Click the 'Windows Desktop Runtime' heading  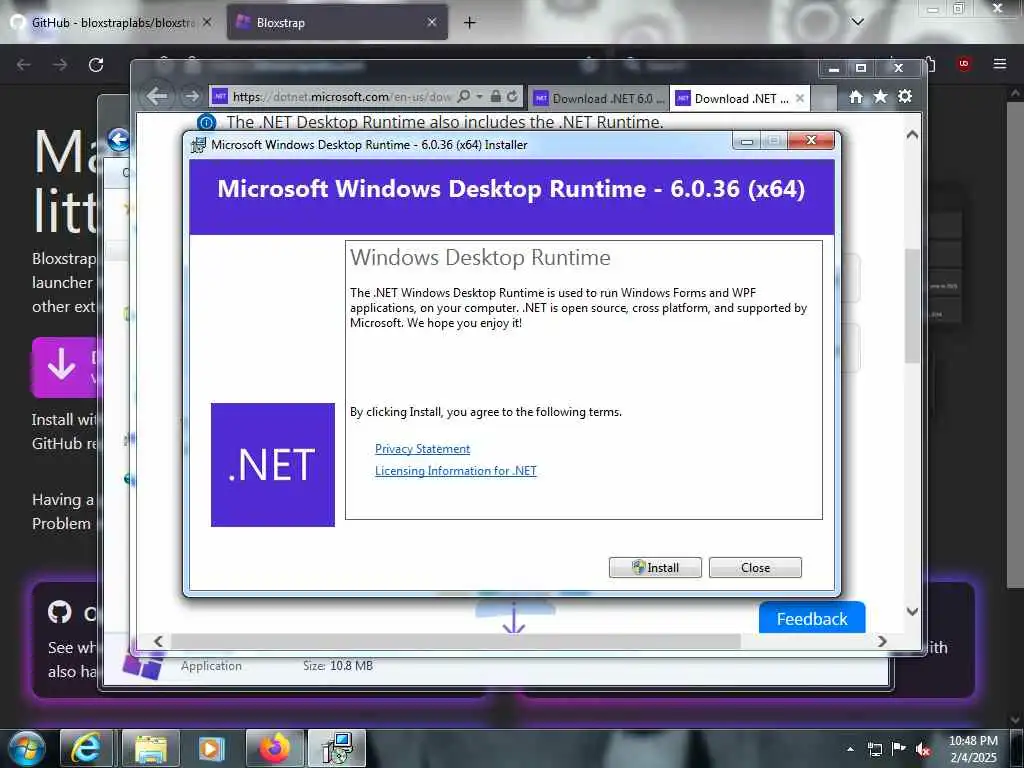coord(480,257)
